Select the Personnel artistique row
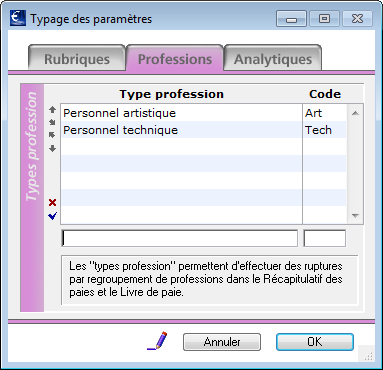The image size is (383, 370). coord(204,113)
